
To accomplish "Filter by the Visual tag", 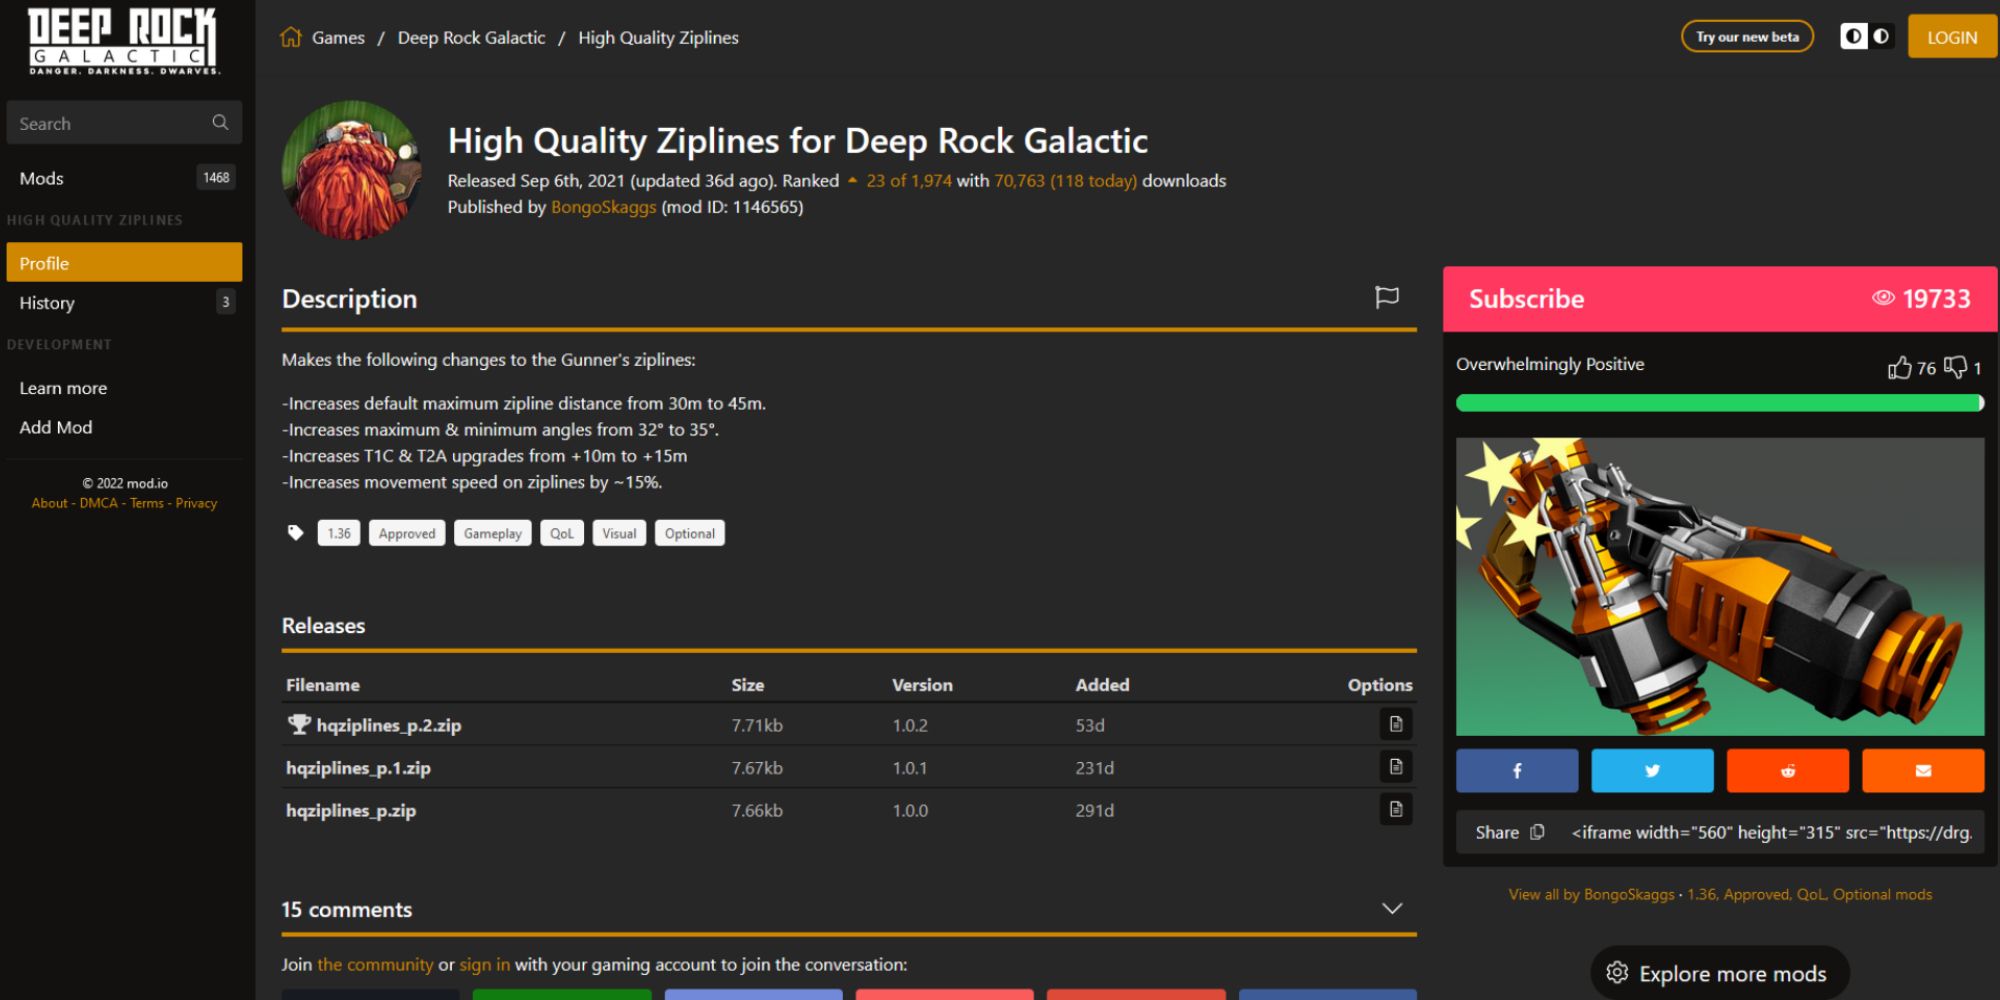I will (x=619, y=533).
